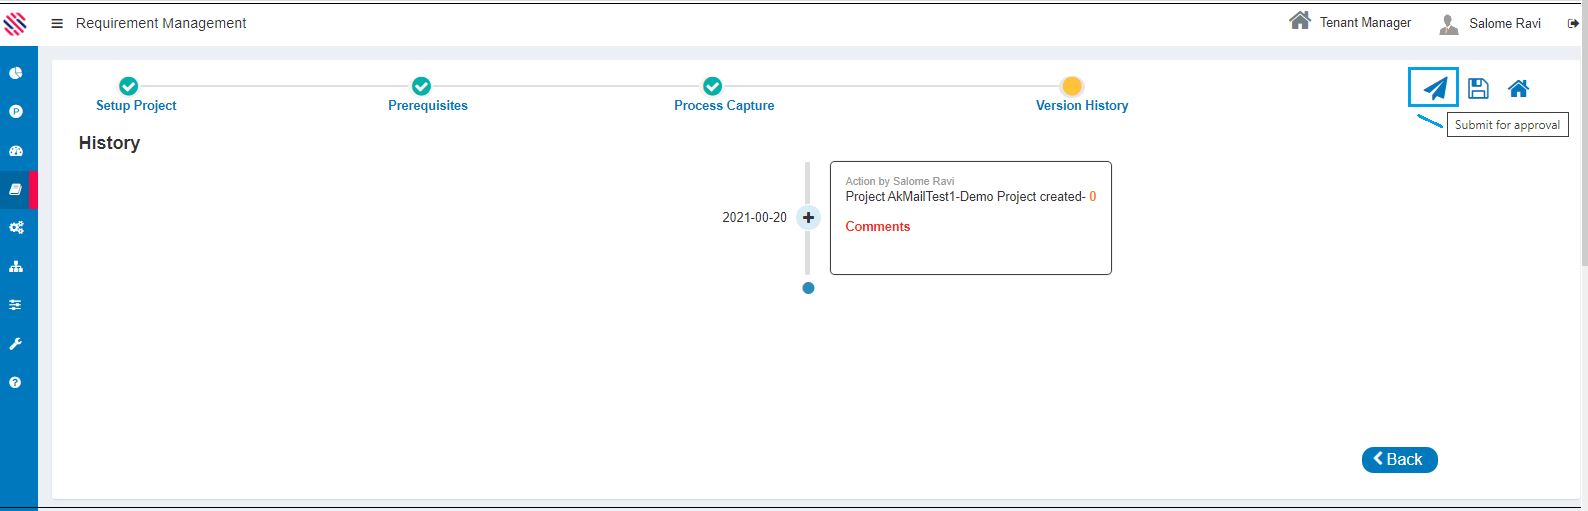Open the hierarchy sitemap sidebar icon
Screen dimensions: 1588x511
16,267
